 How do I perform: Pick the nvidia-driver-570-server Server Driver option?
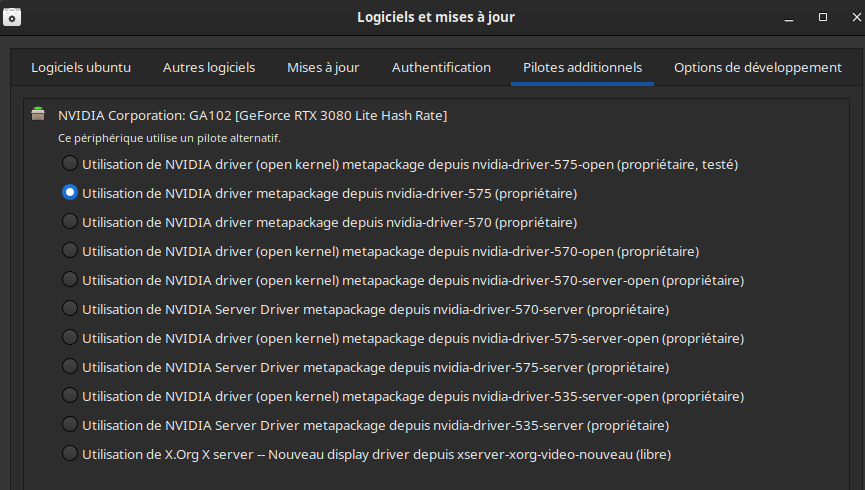pyautogui.click(x=70, y=308)
